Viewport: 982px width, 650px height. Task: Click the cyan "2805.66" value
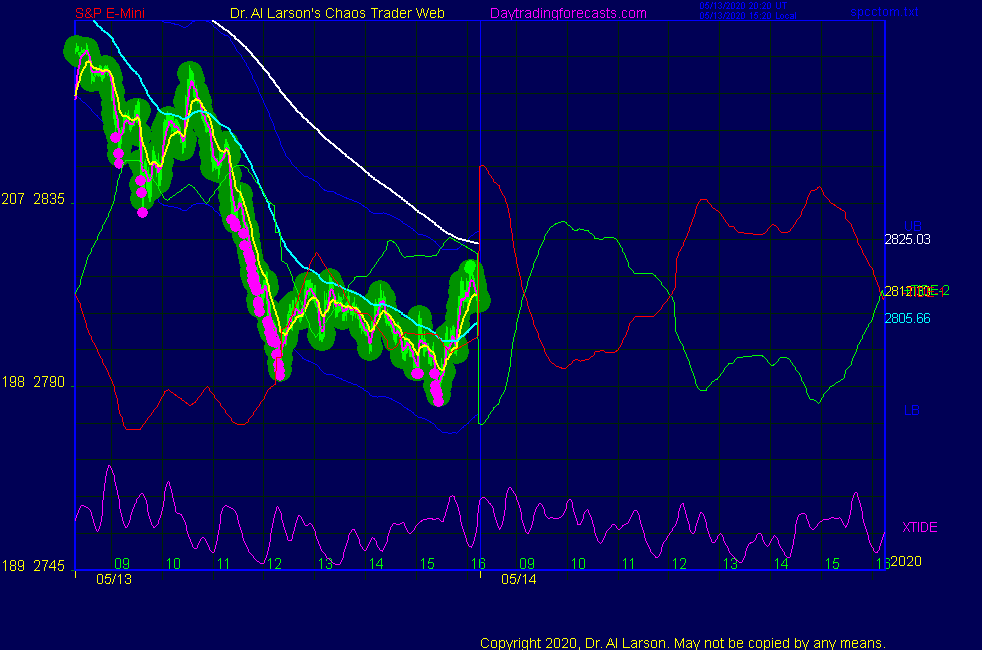pyautogui.click(x=907, y=318)
